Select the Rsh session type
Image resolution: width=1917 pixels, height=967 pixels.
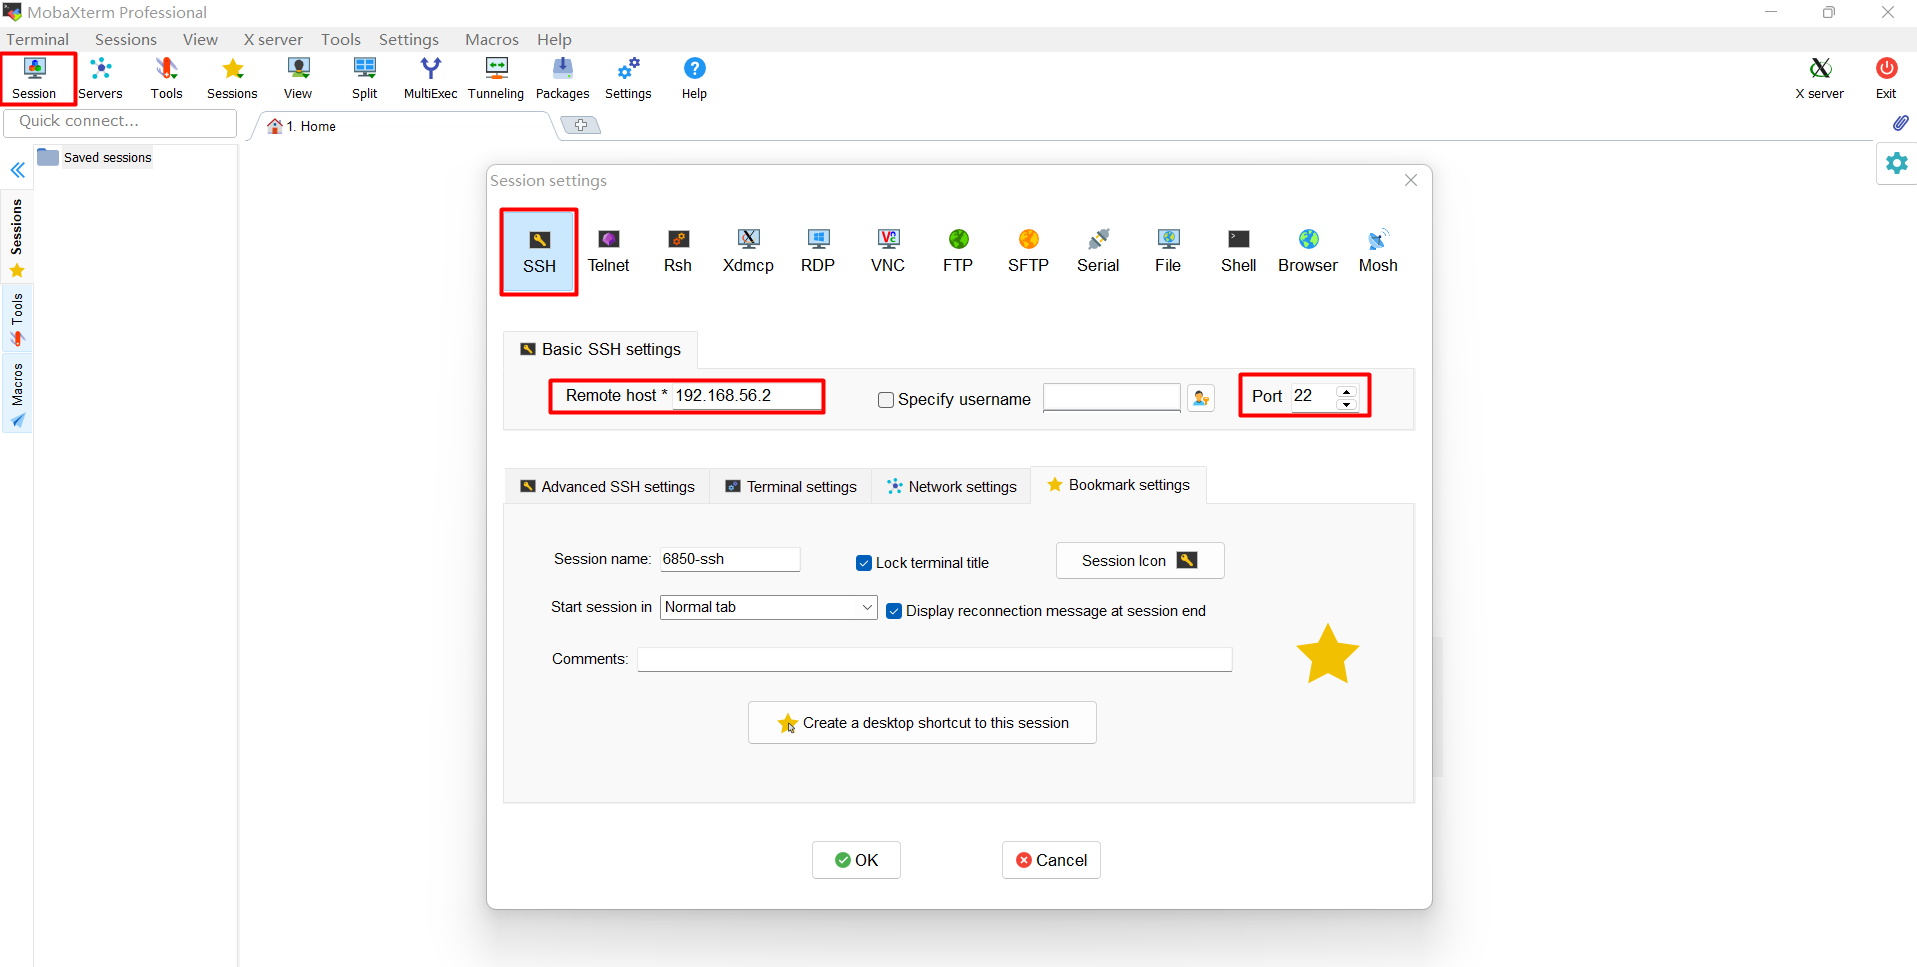click(x=678, y=251)
